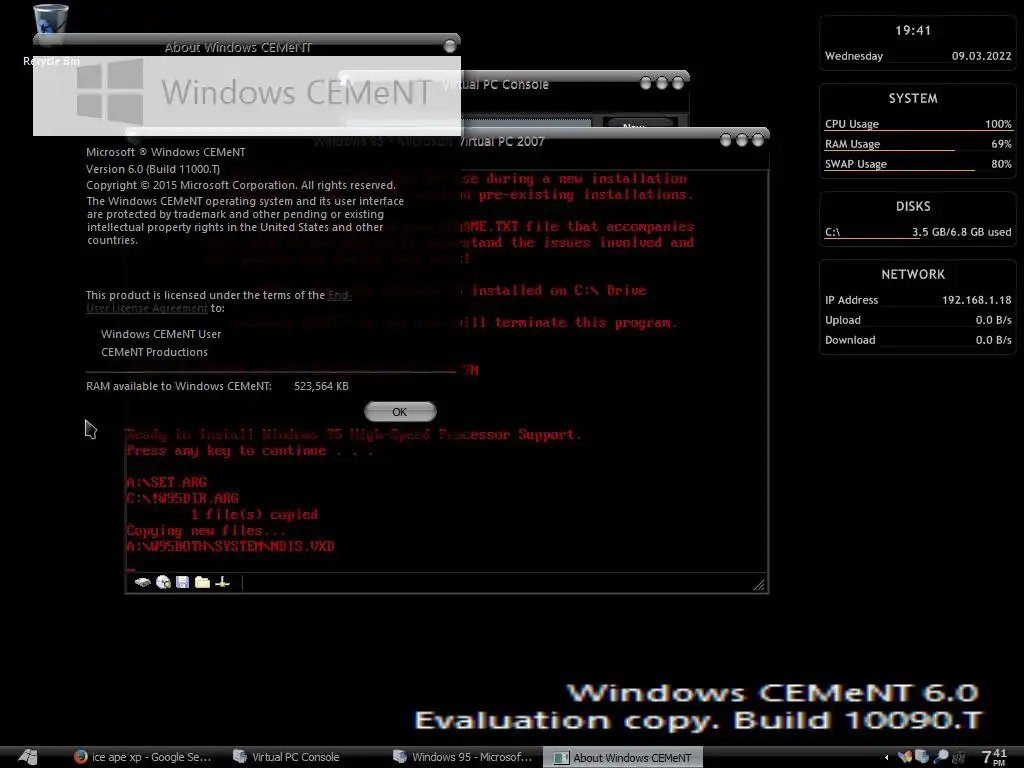This screenshot has width=1024, height=768.
Task: Click 'Version 6.0 (Build 11000.T)' text
Action: [x=153, y=169]
